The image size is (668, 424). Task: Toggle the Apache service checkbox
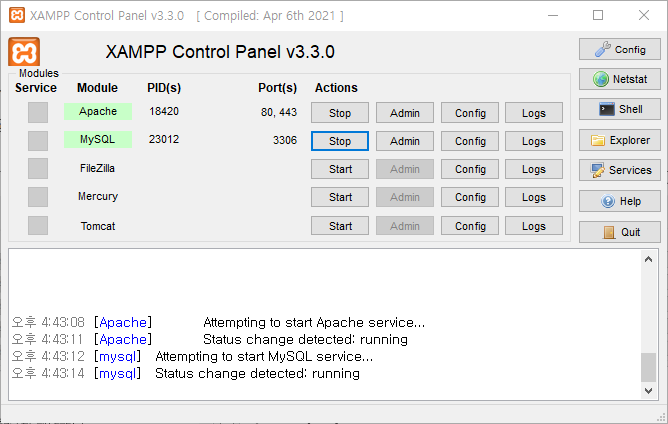38,112
